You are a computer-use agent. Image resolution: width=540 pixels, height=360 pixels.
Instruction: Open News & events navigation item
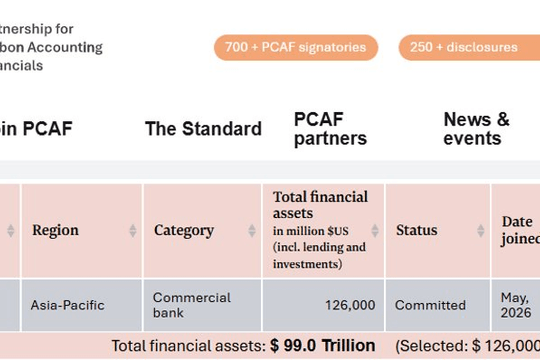(x=476, y=129)
